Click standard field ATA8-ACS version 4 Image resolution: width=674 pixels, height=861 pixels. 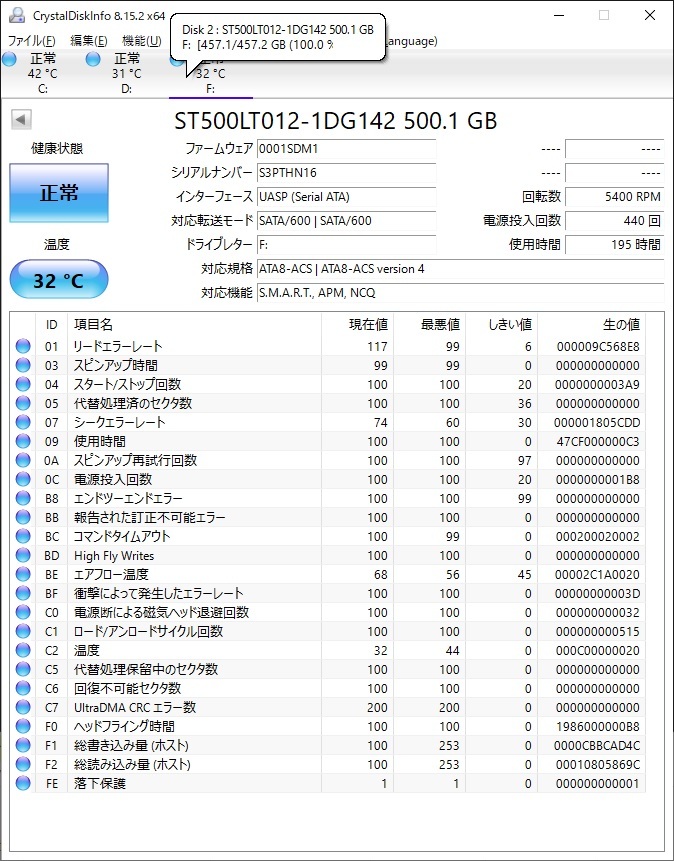[x=460, y=269]
